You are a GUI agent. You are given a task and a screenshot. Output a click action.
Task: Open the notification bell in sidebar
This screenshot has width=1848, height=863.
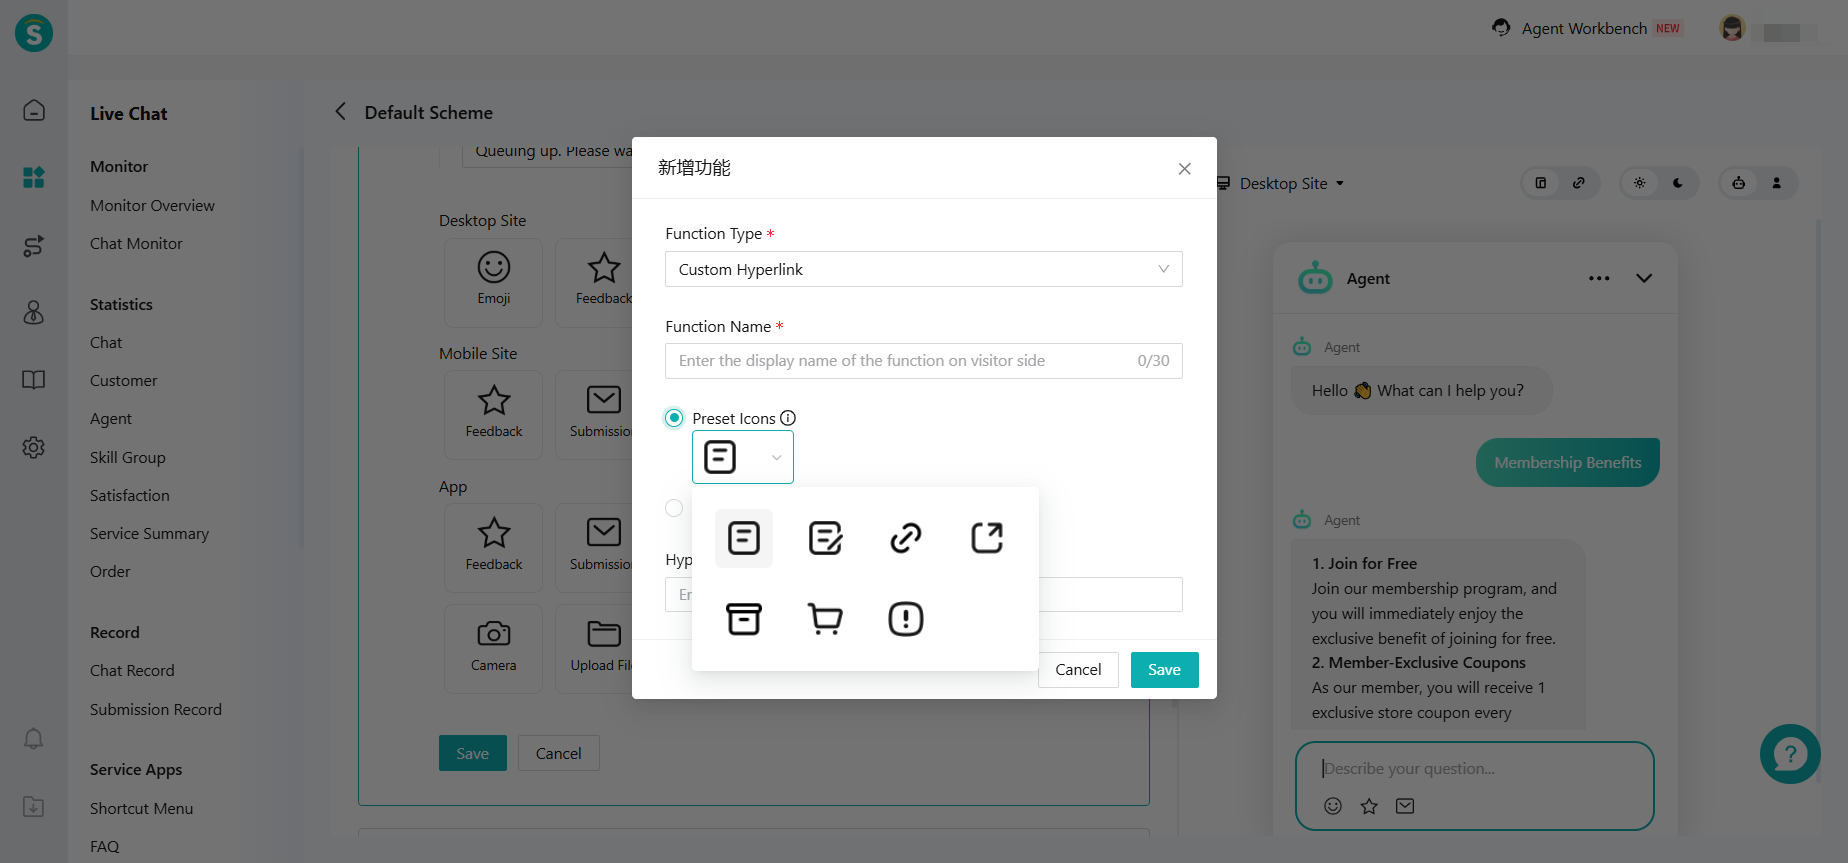click(34, 739)
